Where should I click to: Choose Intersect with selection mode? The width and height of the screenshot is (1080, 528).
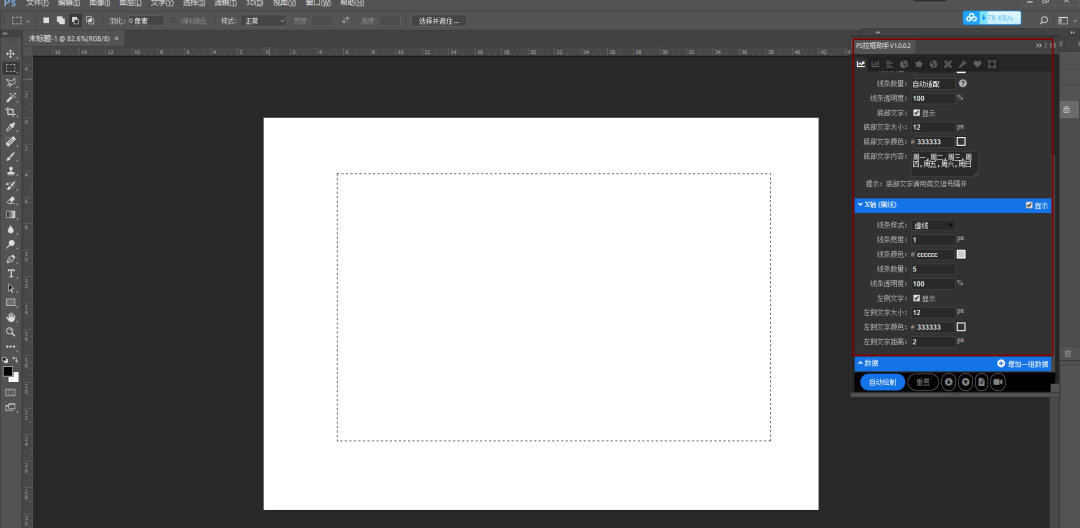(x=90, y=21)
